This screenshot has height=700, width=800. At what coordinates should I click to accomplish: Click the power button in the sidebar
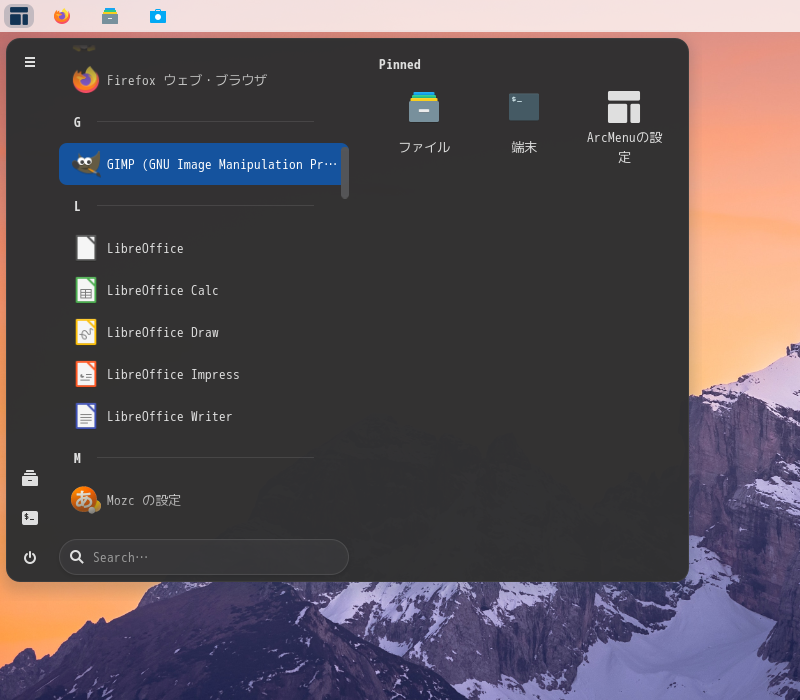(30, 557)
